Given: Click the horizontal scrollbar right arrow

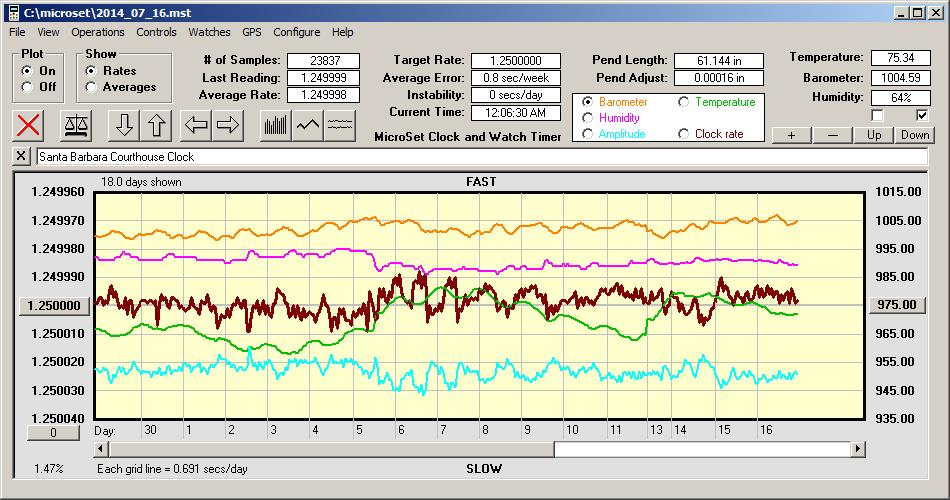Looking at the screenshot, I should click(x=858, y=449).
